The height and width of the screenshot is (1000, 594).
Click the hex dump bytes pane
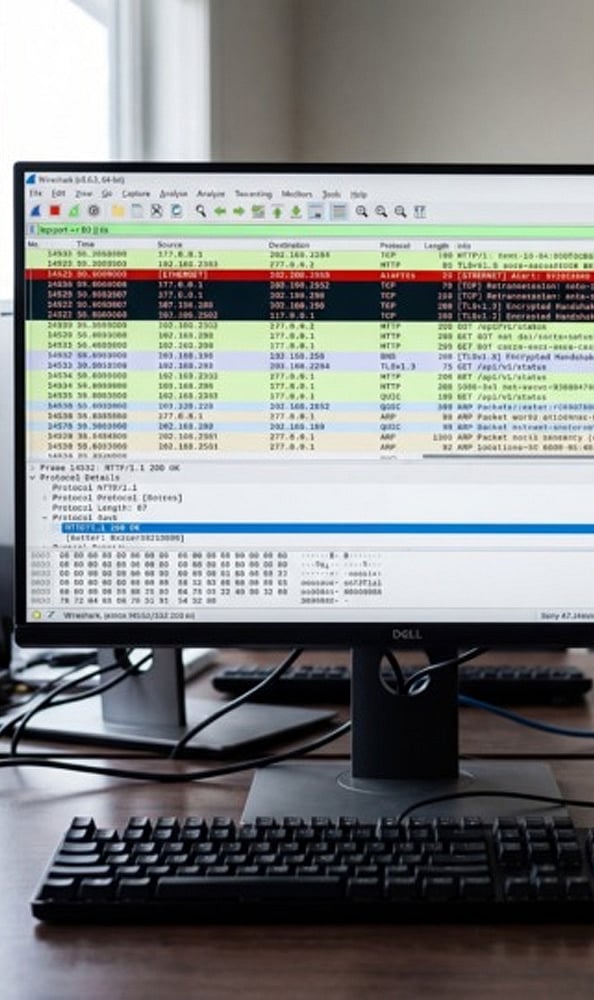coord(174,578)
